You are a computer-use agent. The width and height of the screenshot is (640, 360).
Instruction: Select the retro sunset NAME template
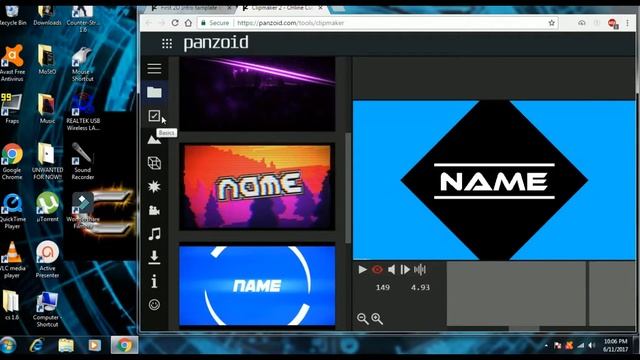[x=257, y=187]
